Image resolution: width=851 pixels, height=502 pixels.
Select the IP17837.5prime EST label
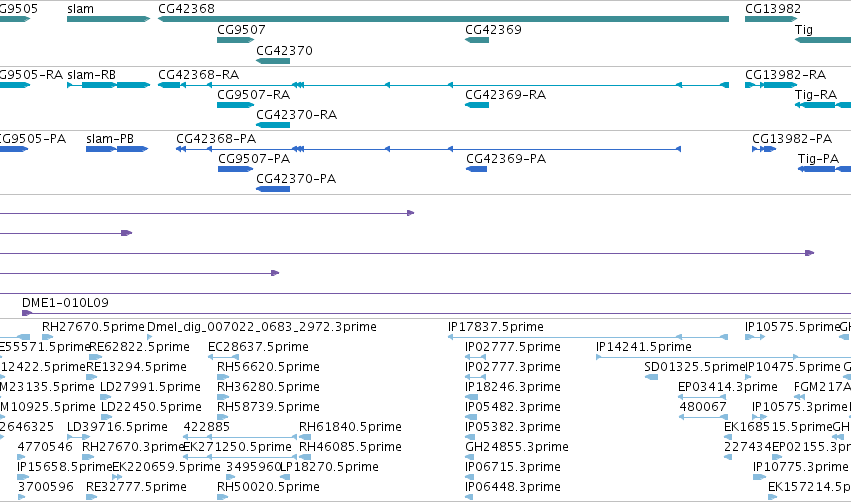pyautogui.click(x=496, y=327)
